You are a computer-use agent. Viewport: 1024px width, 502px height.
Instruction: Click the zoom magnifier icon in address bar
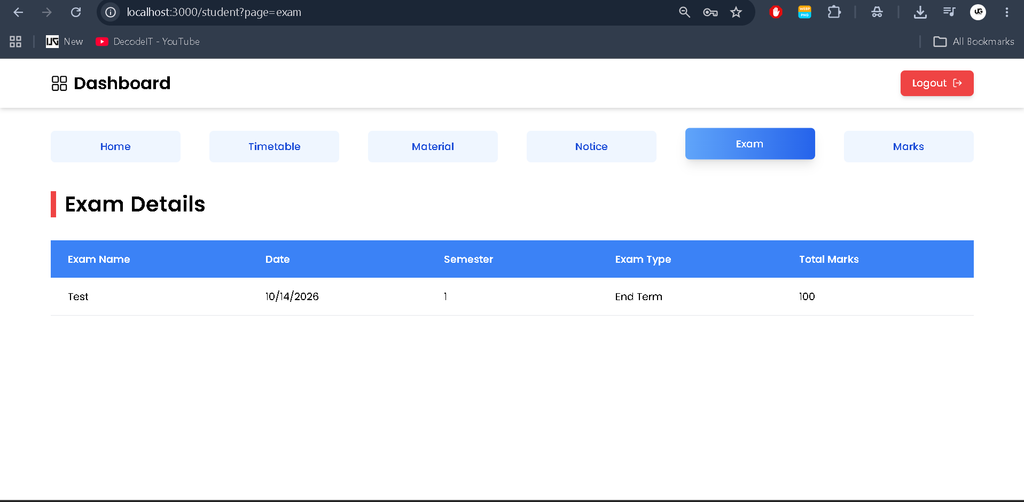coord(684,12)
